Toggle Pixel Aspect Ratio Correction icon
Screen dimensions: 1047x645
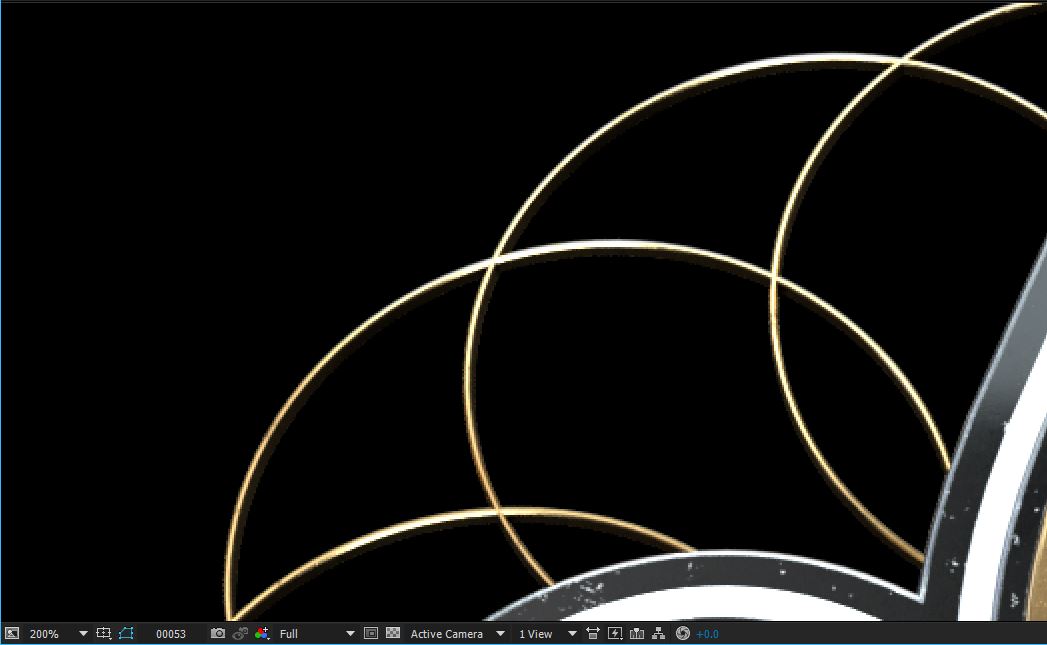click(592, 633)
